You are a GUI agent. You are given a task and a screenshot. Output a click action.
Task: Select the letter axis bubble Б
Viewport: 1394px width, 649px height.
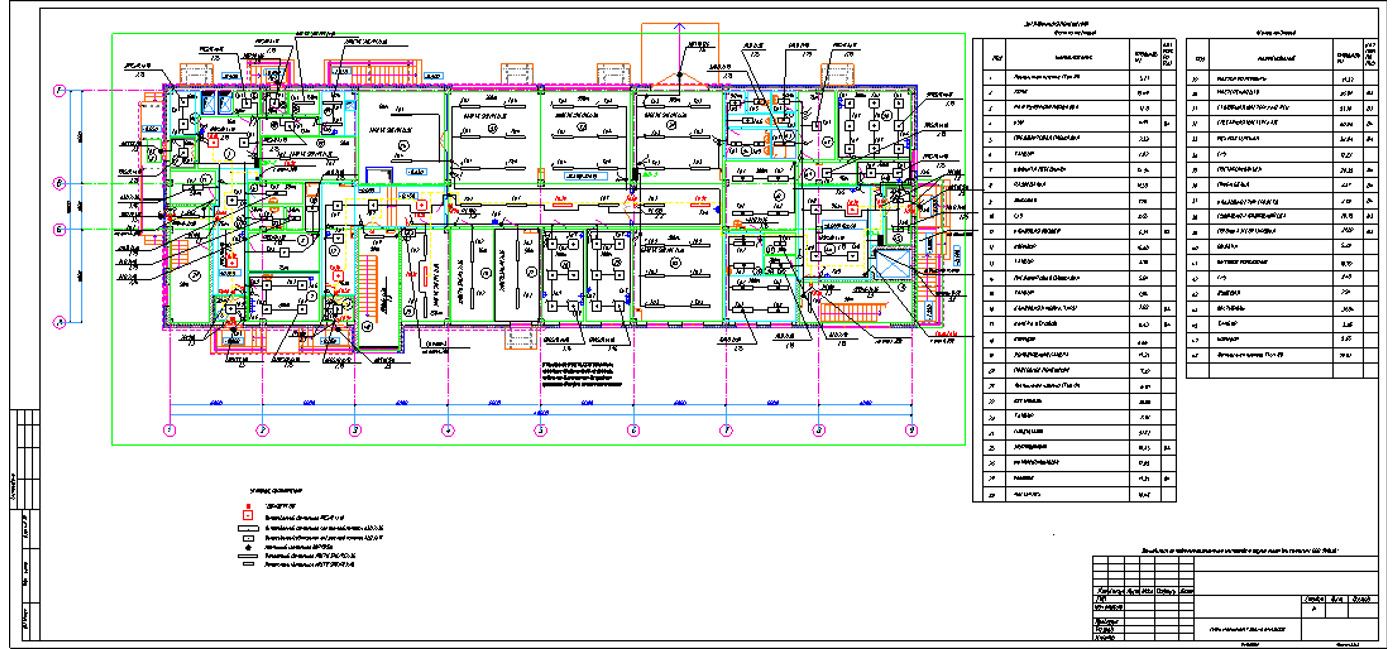click(x=60, y=229)
